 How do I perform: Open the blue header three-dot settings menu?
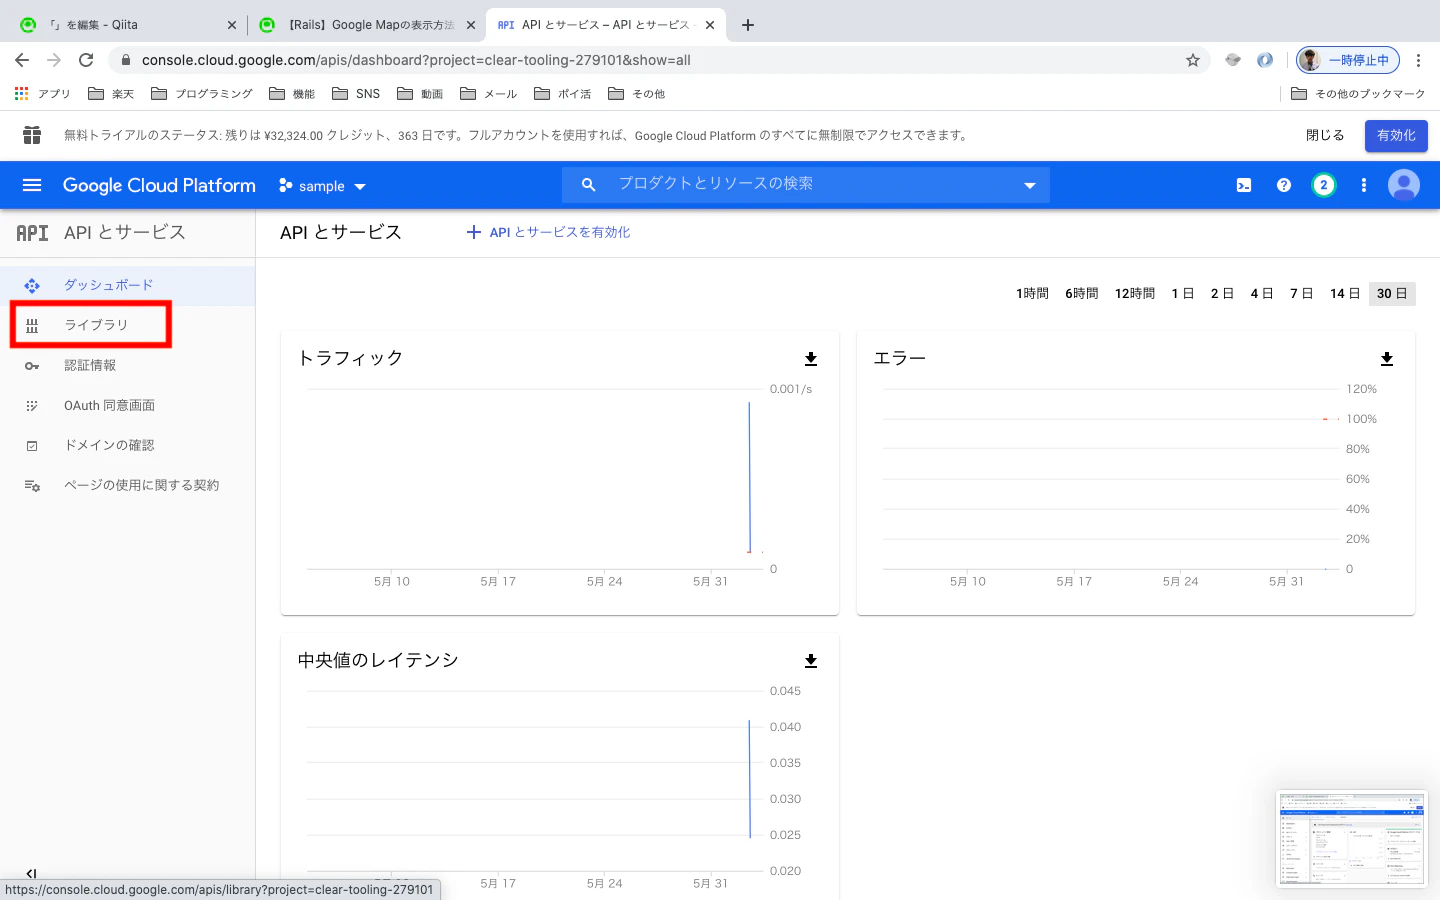(x=1364, y=185)
